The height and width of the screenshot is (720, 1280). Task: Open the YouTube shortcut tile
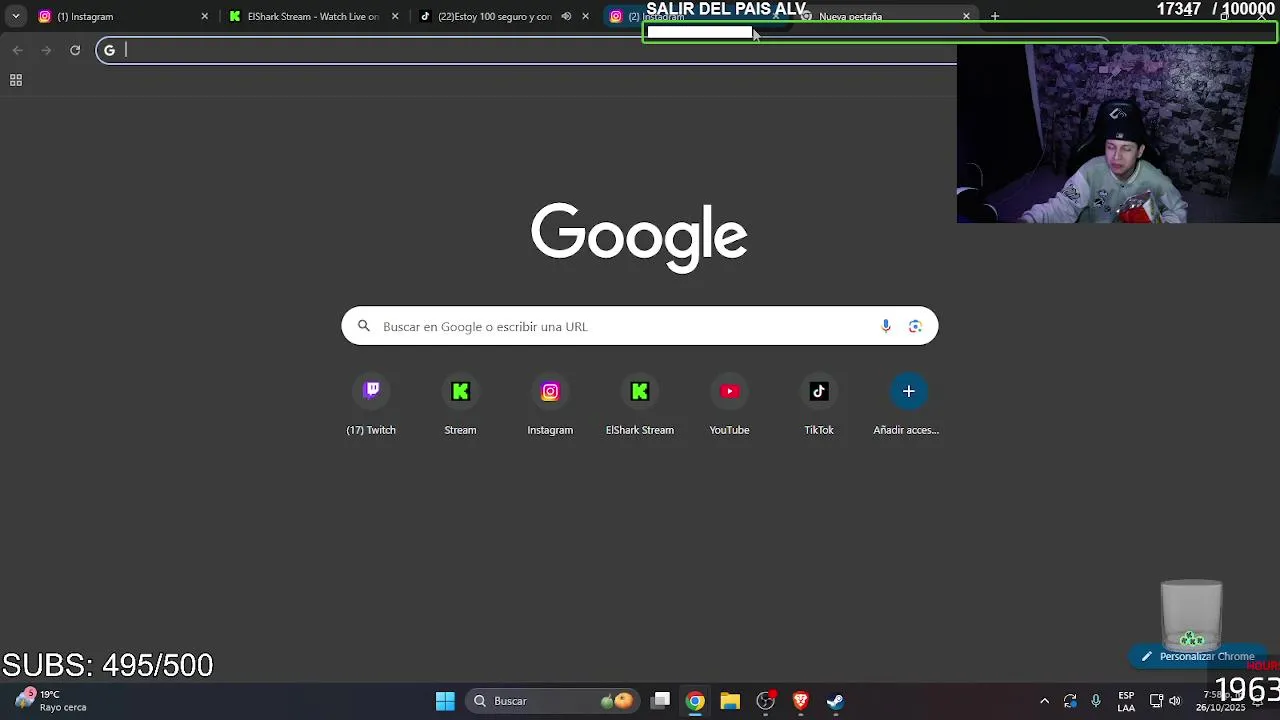[x=729, y=405]
